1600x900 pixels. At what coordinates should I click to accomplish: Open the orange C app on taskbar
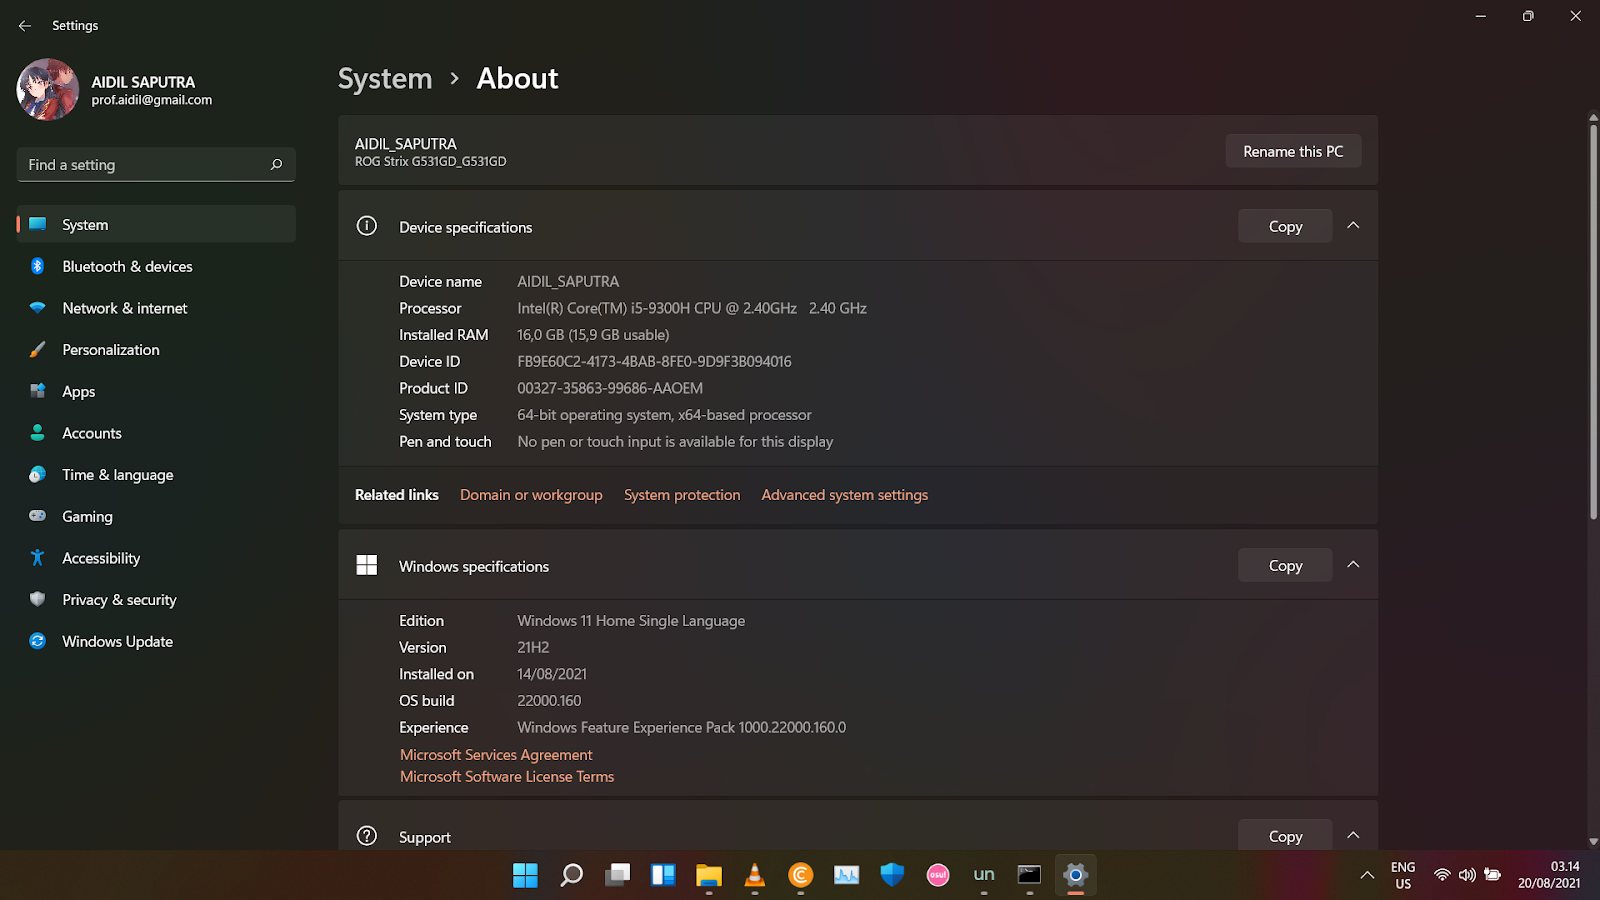800,875
